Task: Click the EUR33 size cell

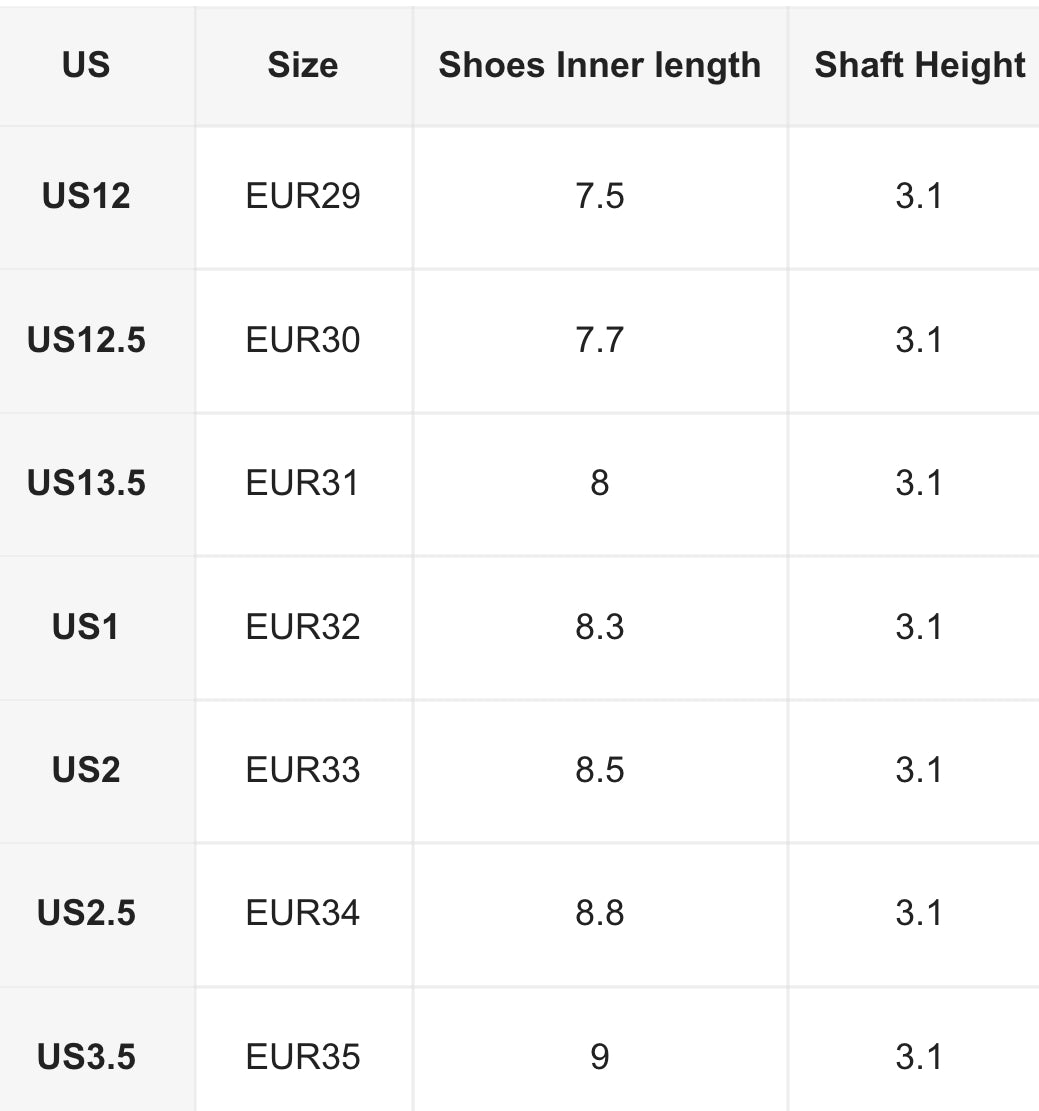Action: click(302, 770)
